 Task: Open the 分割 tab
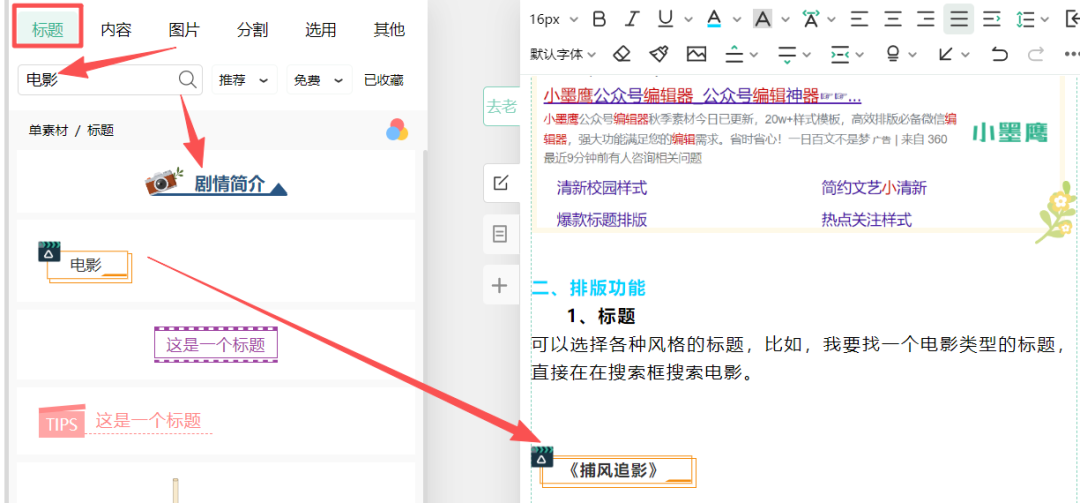coord(252,29)
